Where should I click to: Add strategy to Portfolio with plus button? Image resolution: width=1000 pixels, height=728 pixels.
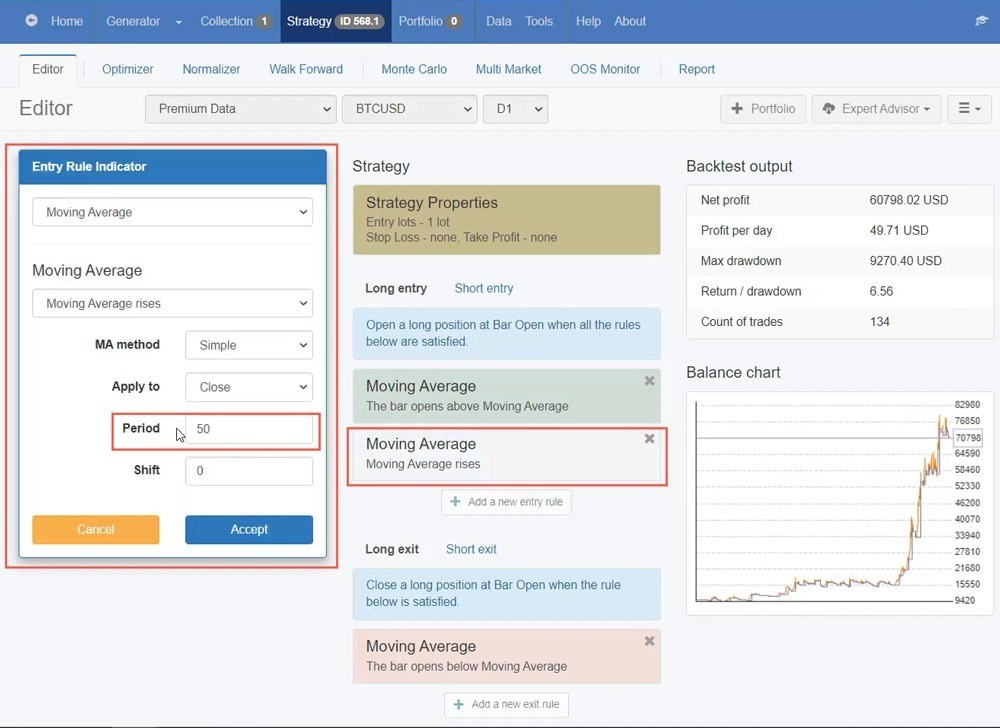point(764,109)
